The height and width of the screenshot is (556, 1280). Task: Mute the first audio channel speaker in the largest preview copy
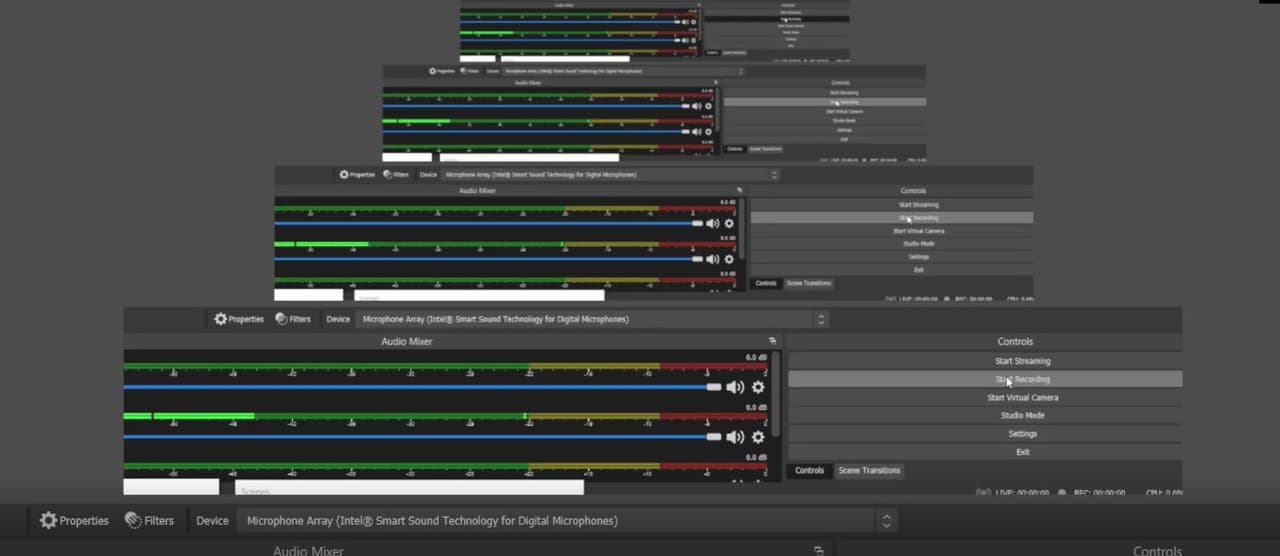pos(735,388)
